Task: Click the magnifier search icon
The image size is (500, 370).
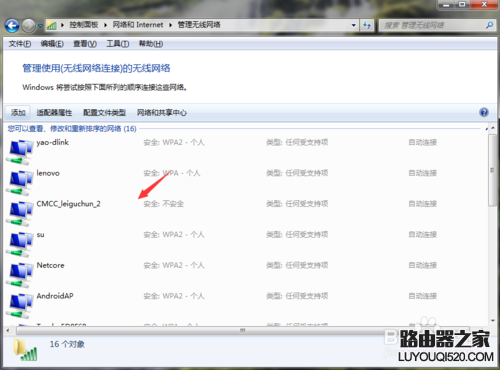Action: pyautogui.click(x=489, y=25)
